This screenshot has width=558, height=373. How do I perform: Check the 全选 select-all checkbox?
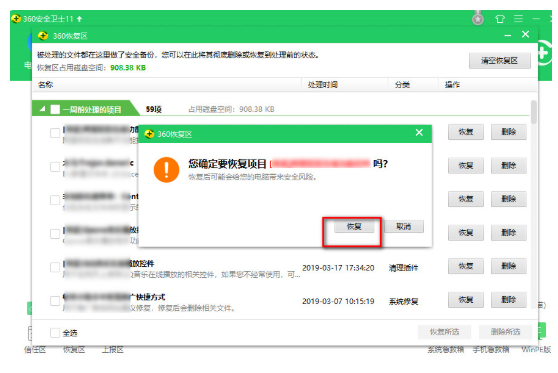pos(55,333)
